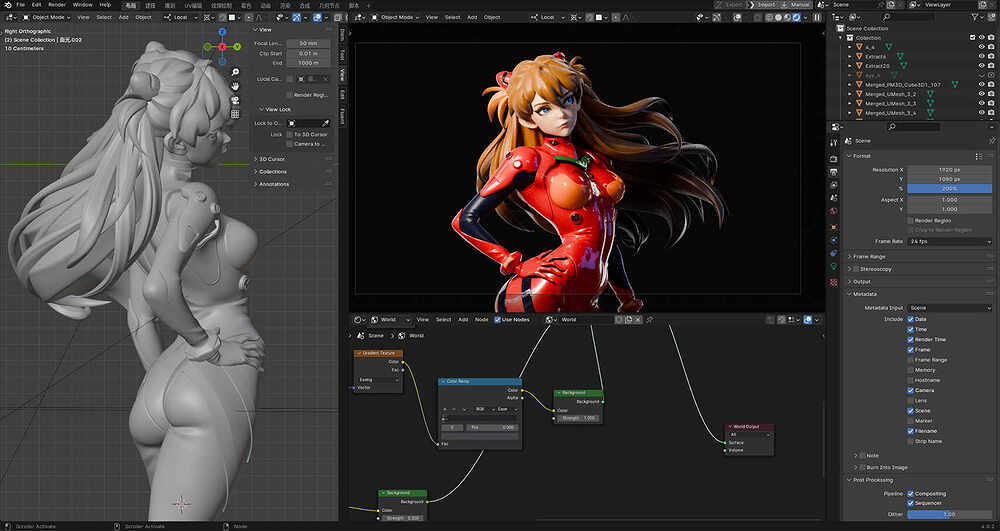Open the Render properties tab icon
The width and height of the screenshot is (1000, 531).
[834, 159]
